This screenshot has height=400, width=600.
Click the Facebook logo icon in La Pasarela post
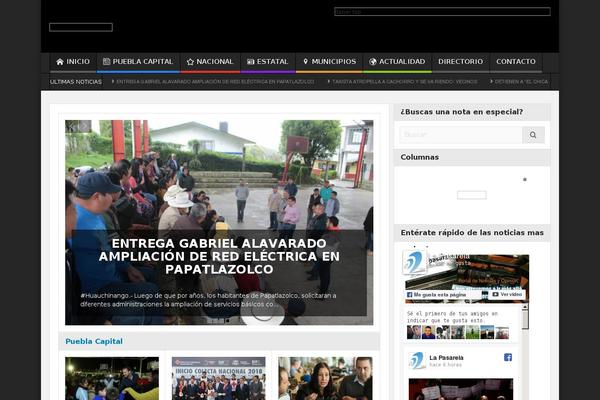(508, 358)
